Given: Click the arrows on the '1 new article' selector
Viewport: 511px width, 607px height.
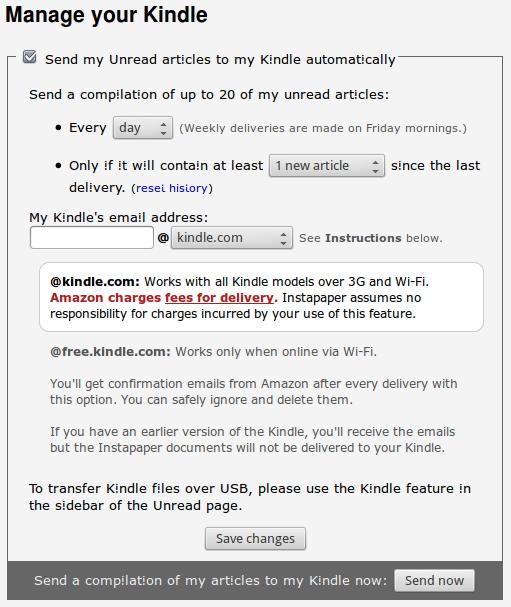Looking at the screenshot, I should (375, 166).
